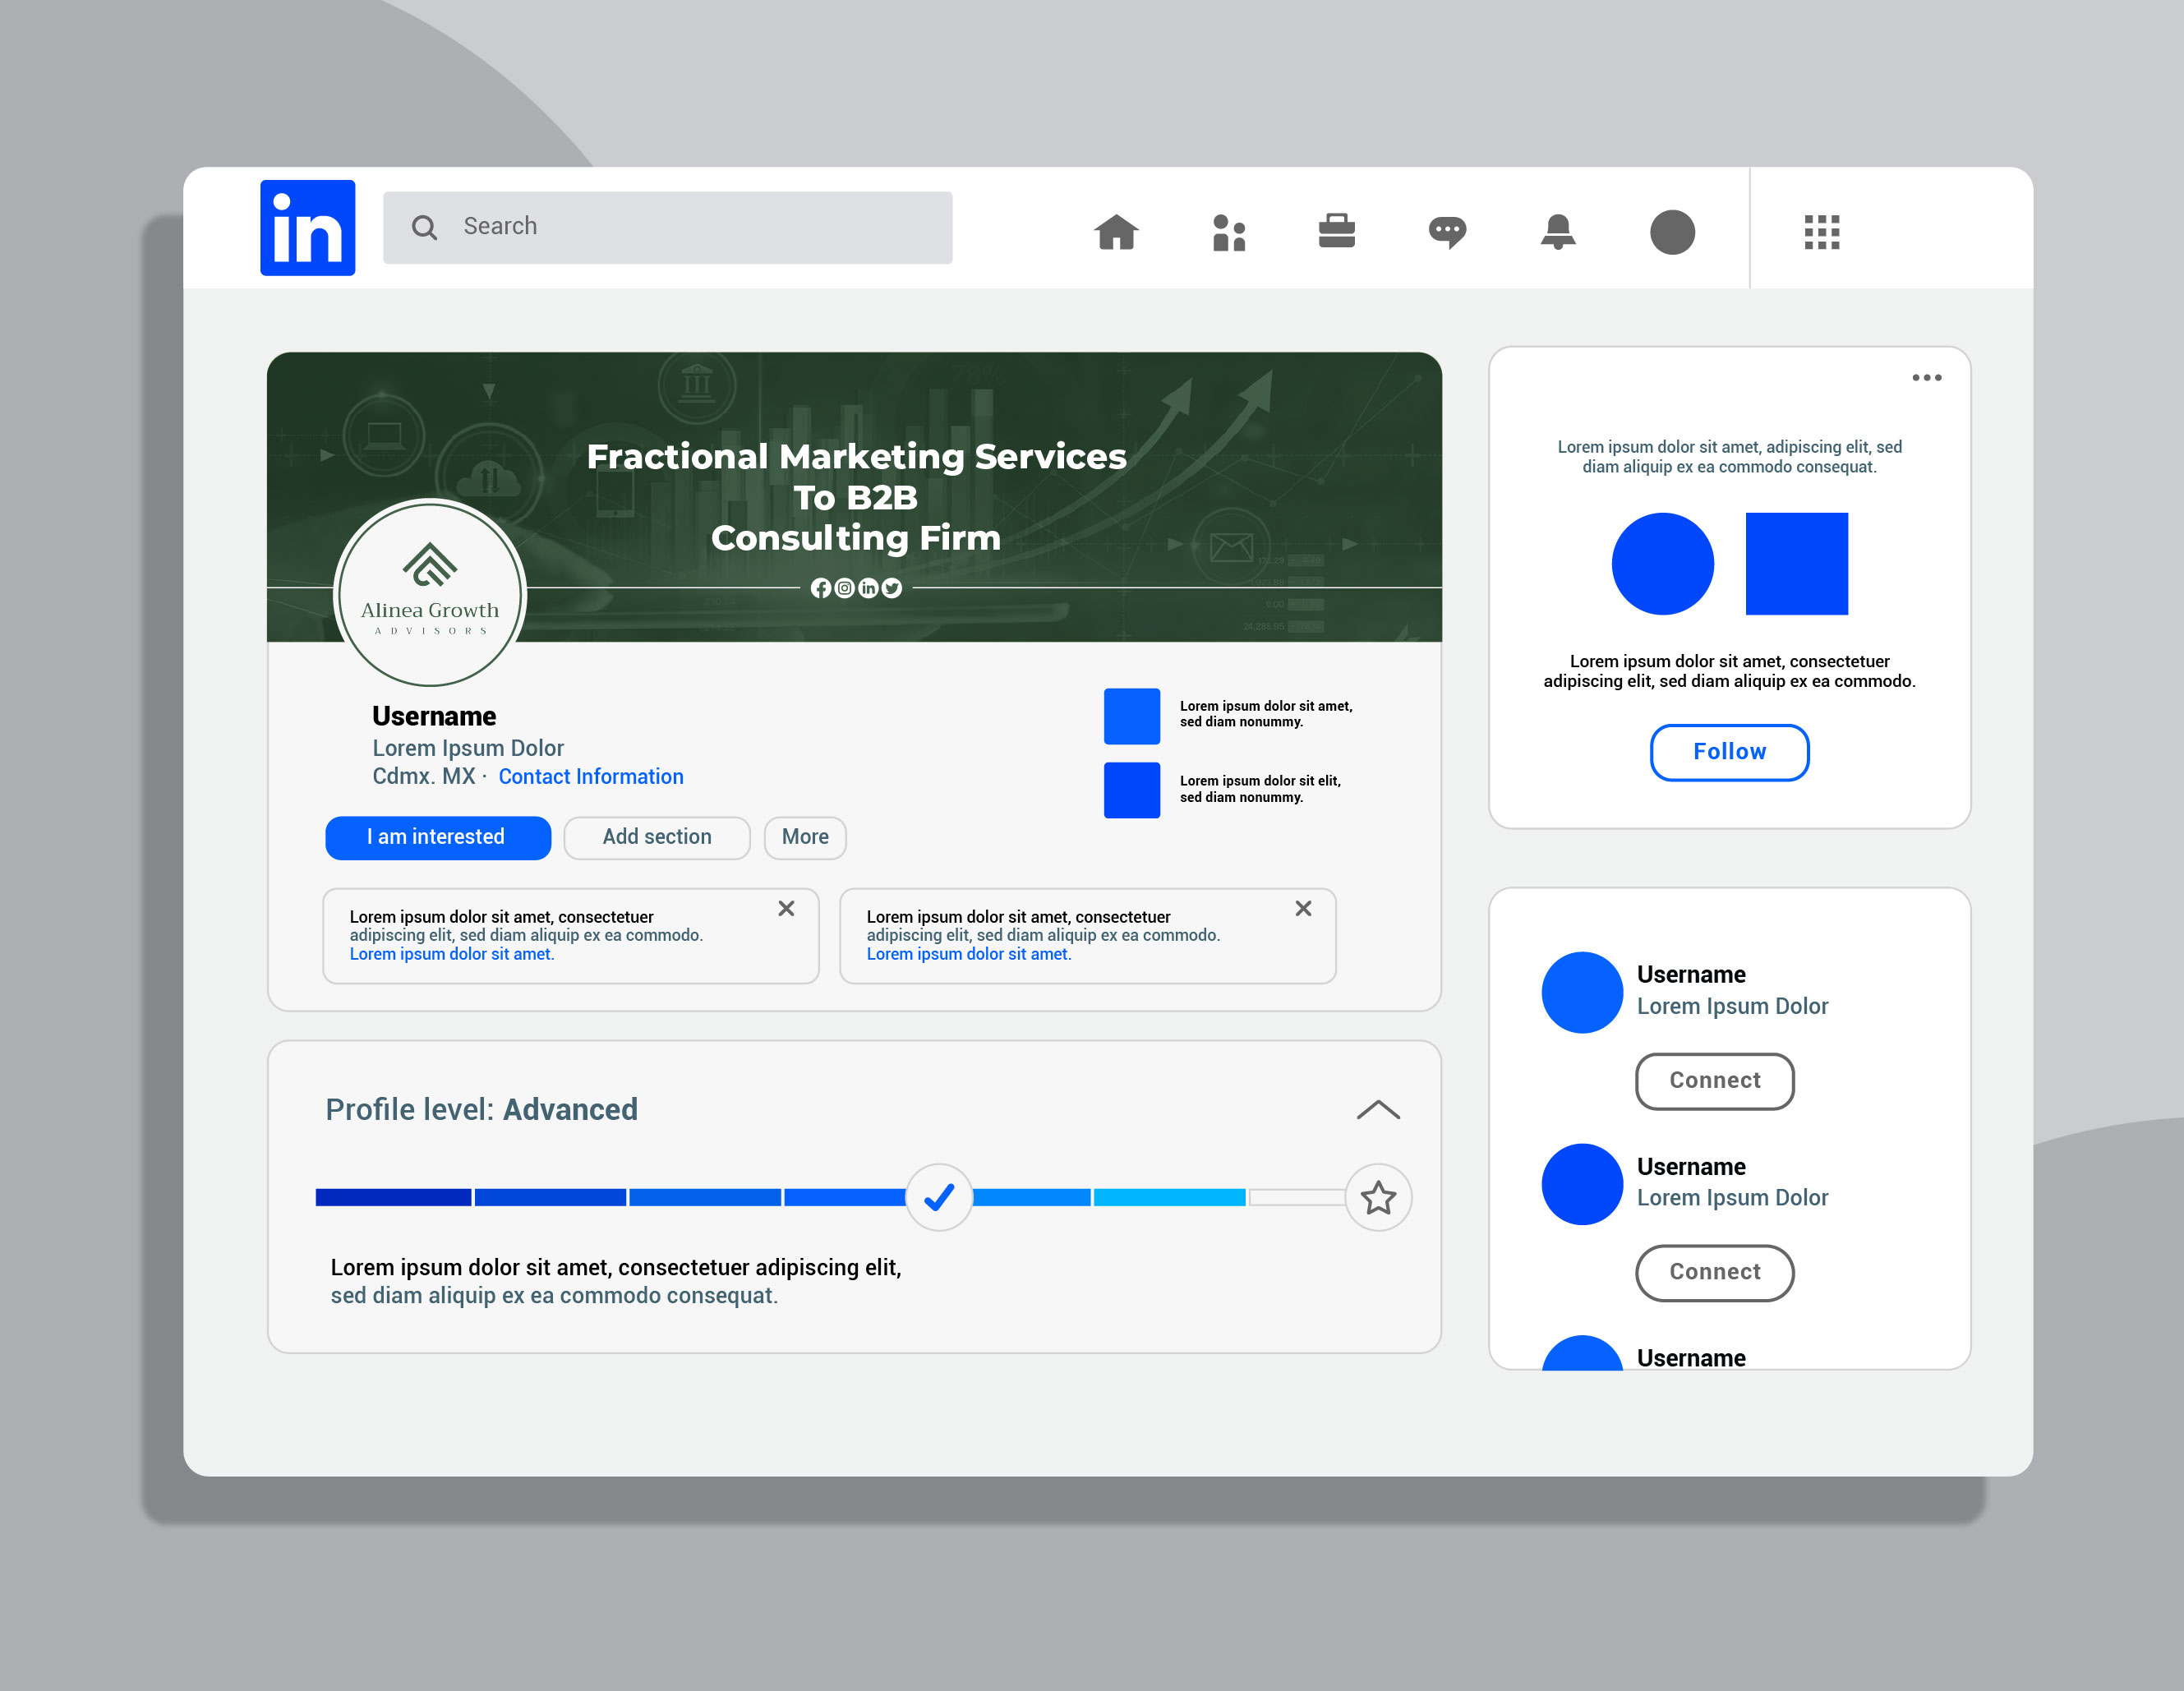Click the light cyan progress segment

pyautogui.click(x=1169, y=1197)
